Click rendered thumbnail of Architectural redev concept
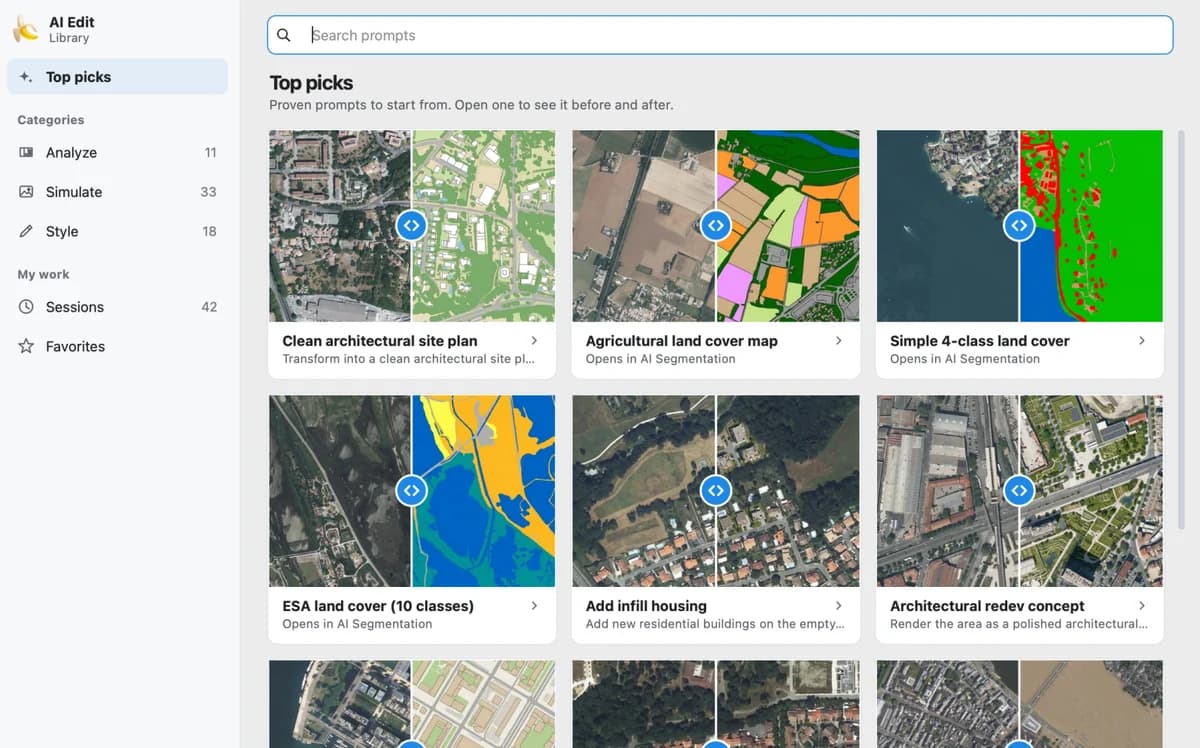Image resolution: width=1200 pixels, height=748 pixels. pyautogui.click(x=1091, y=491)
